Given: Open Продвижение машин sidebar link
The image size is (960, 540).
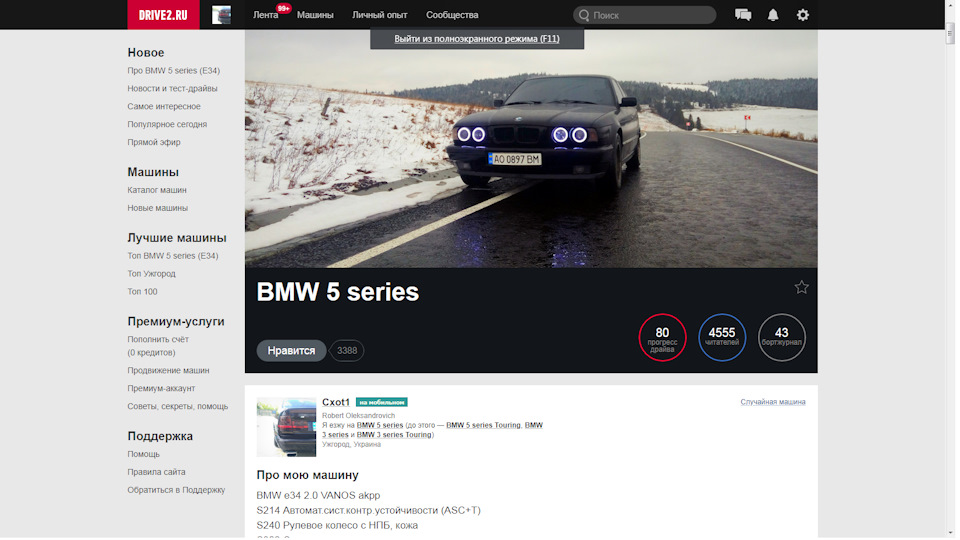Looking at the screenshot, I should [168, 370].
